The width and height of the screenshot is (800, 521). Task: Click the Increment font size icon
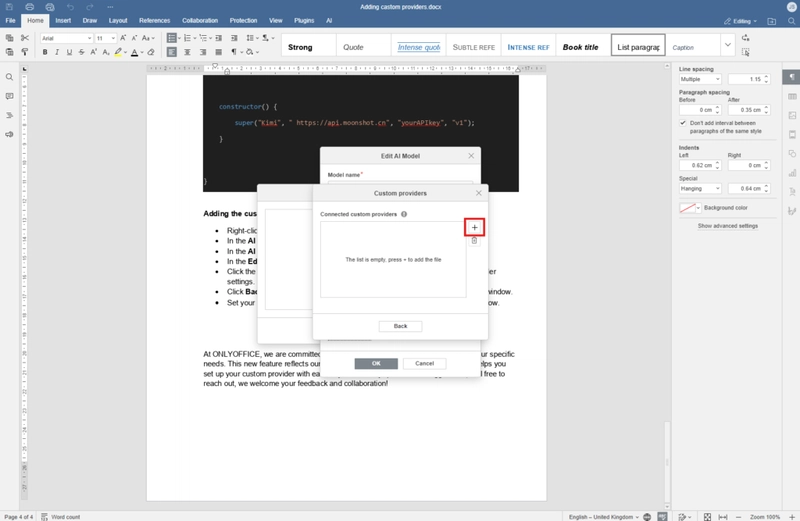(x=123, y=38)
